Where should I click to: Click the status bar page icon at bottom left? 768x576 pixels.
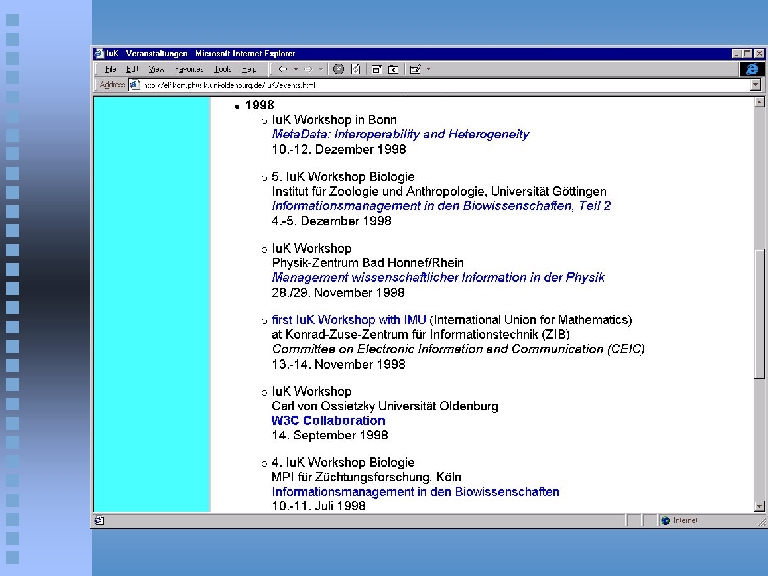tap(99, 520)
